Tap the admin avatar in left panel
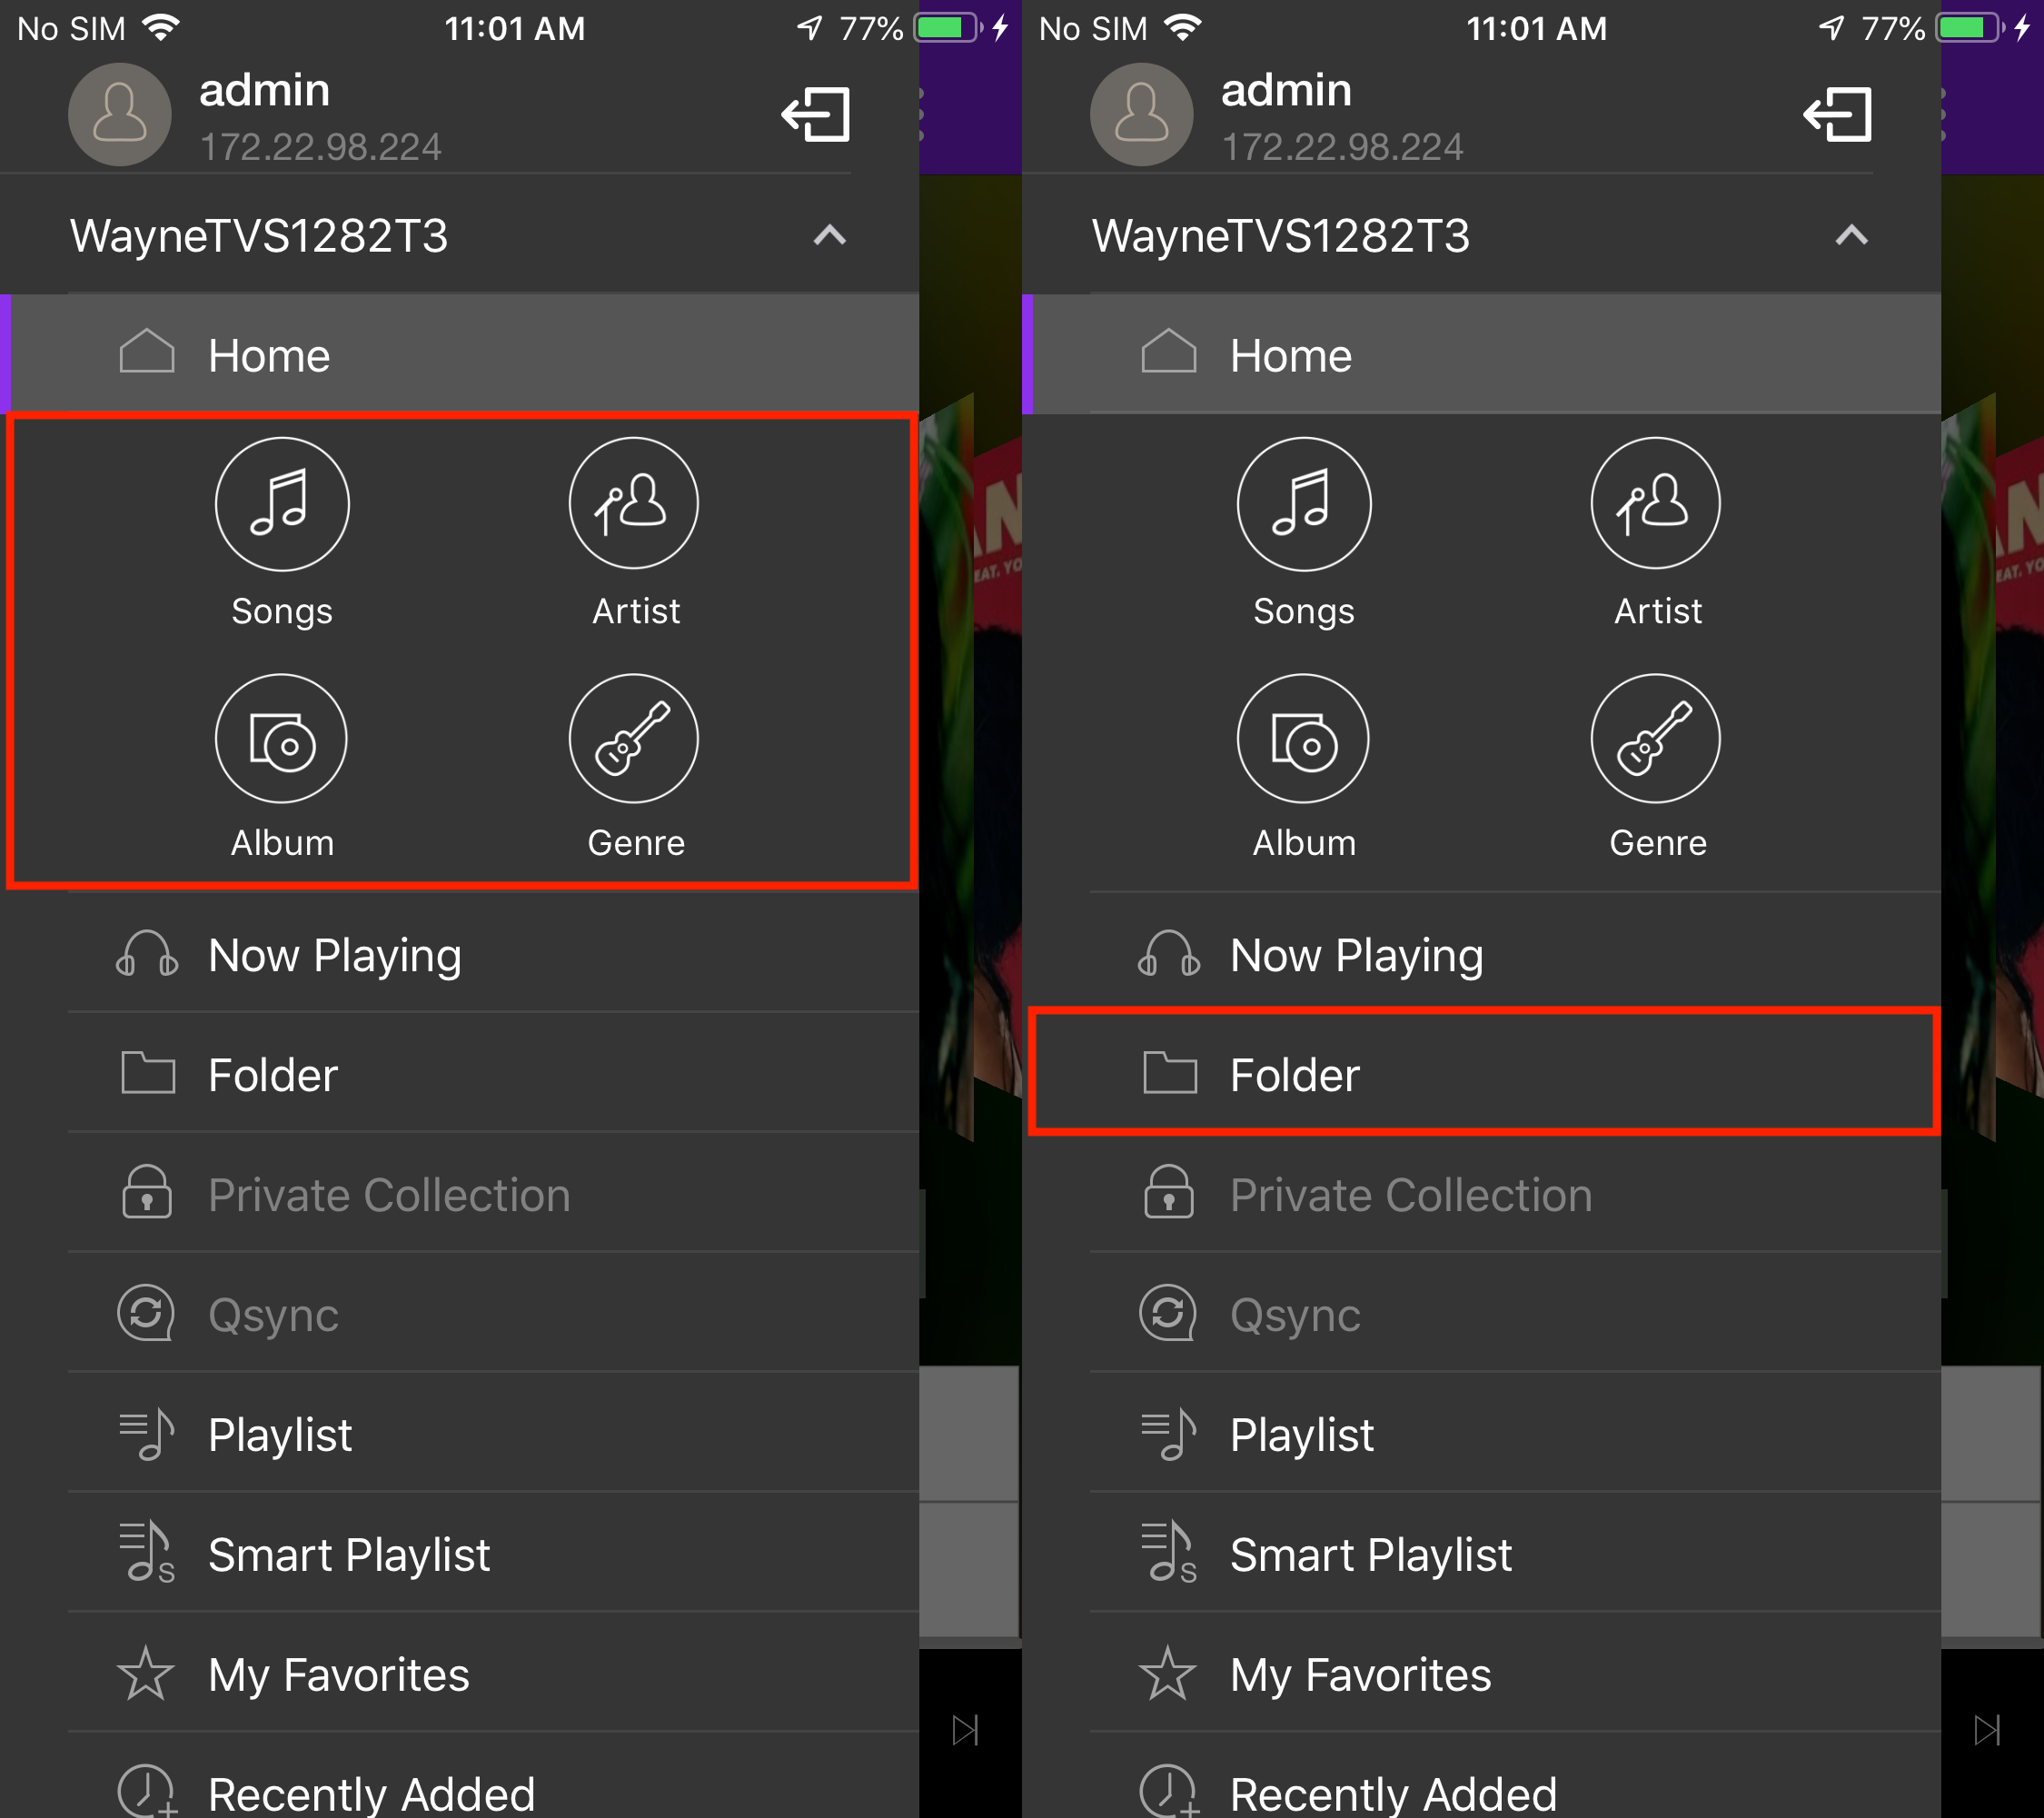This screenshot has height=1818, width=2044. (x=120, y=114)
